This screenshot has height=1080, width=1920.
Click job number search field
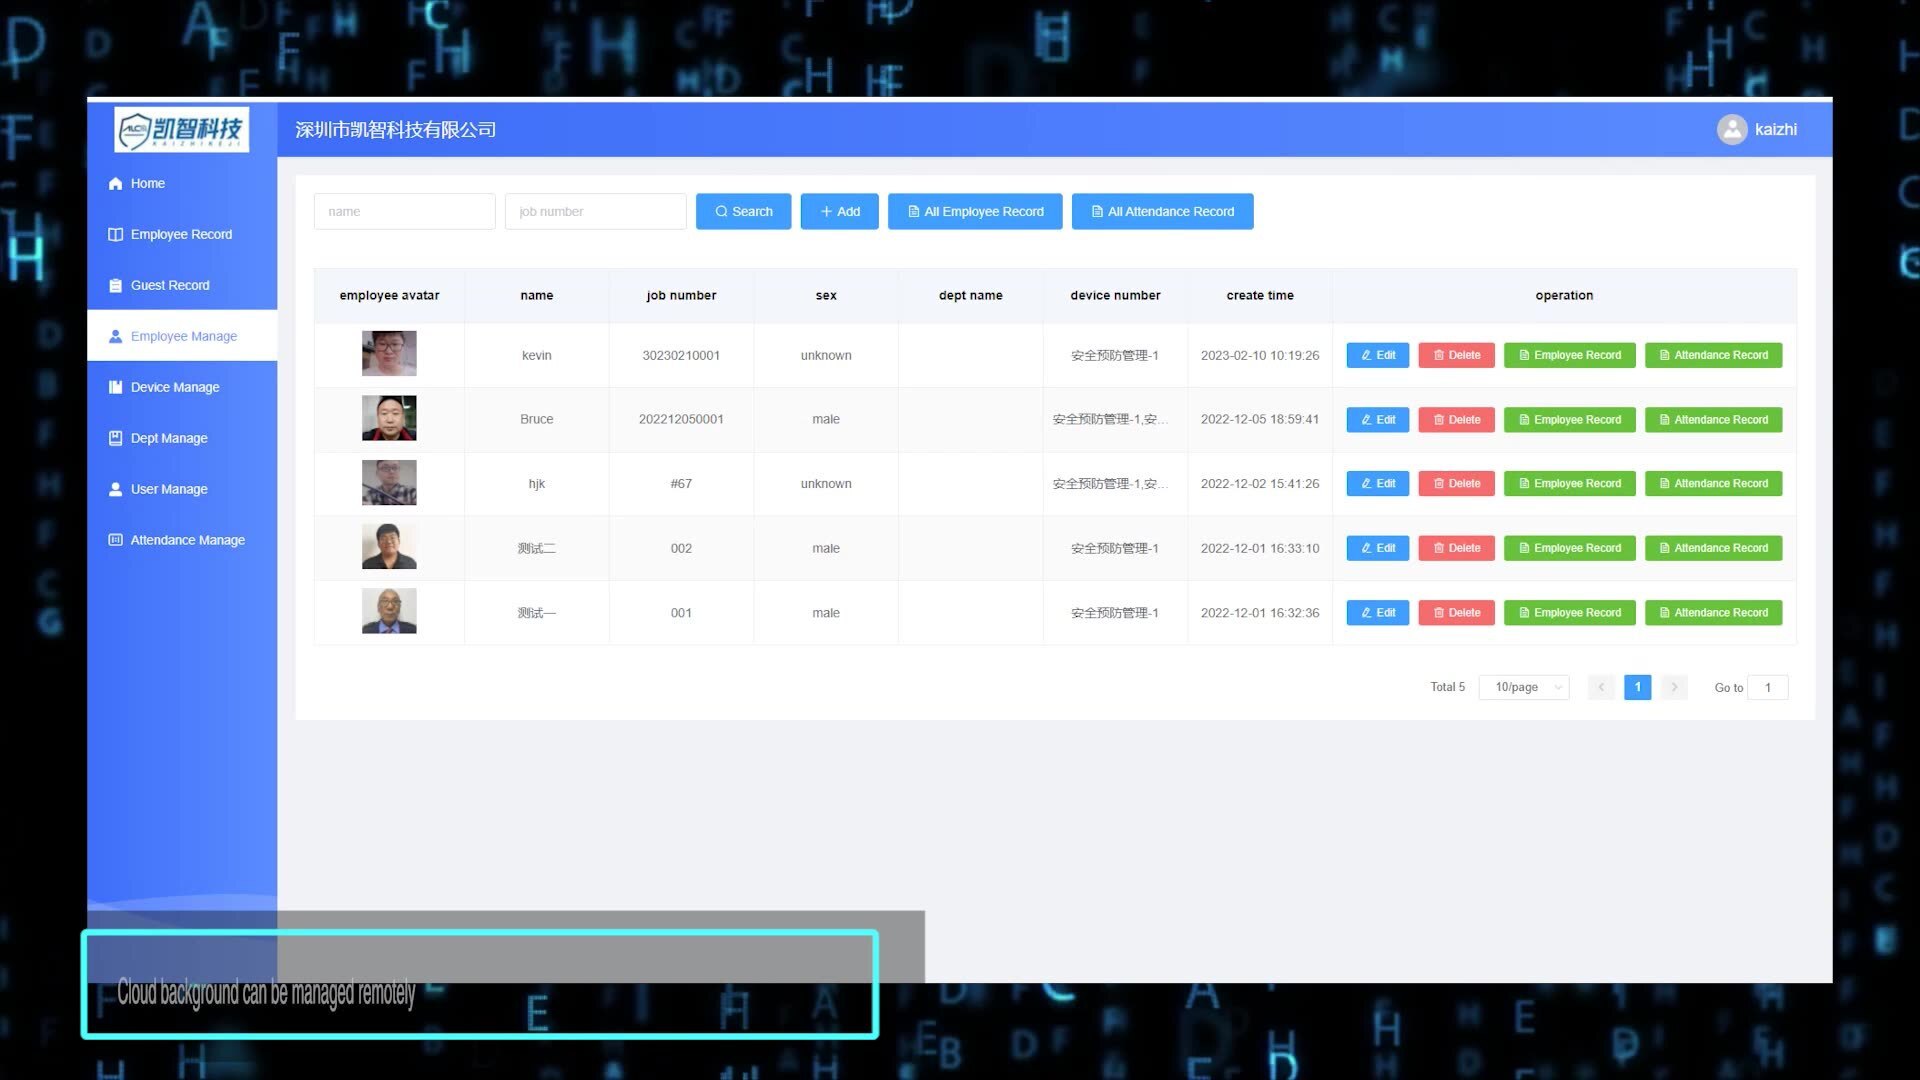pyautogui.click(x=596, y=211)
